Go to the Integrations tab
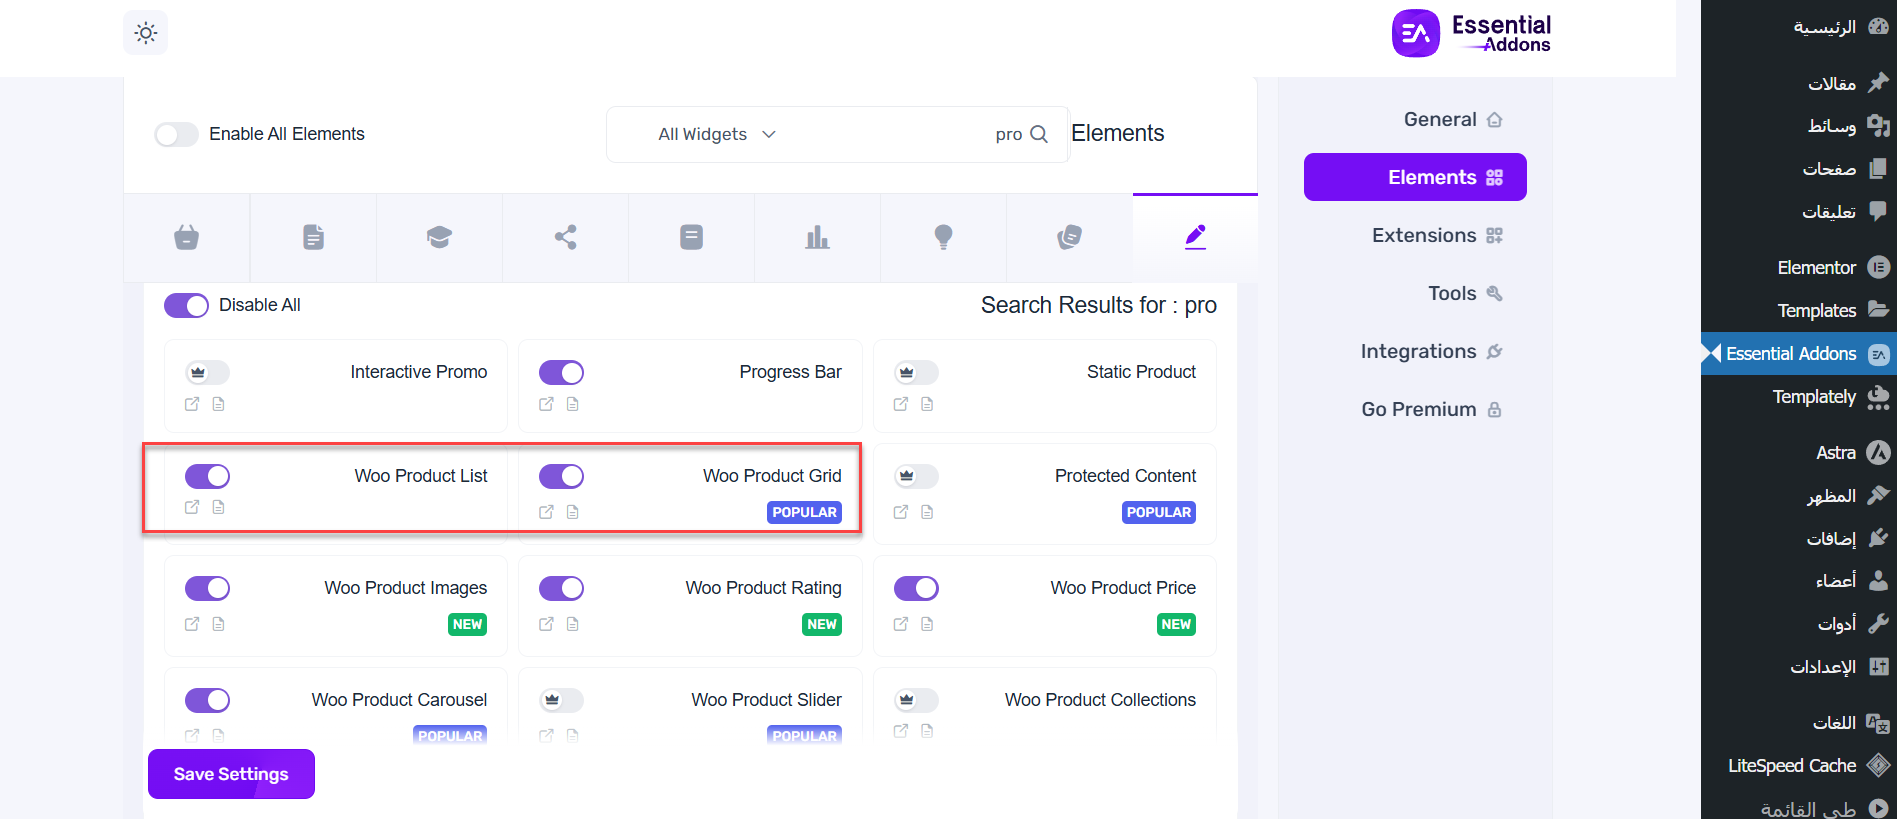 tap(1418, 351)
